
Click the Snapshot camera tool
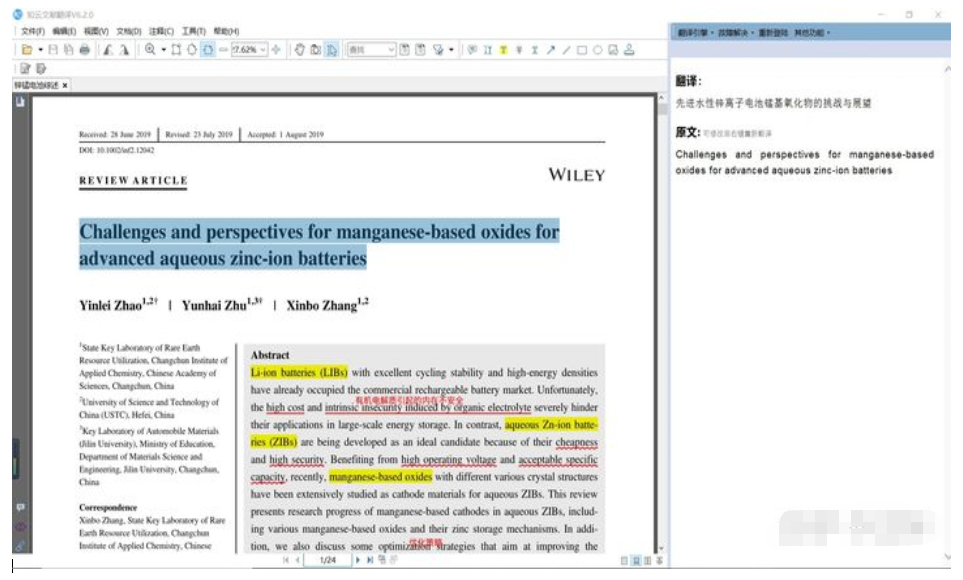tap(315, 49)
